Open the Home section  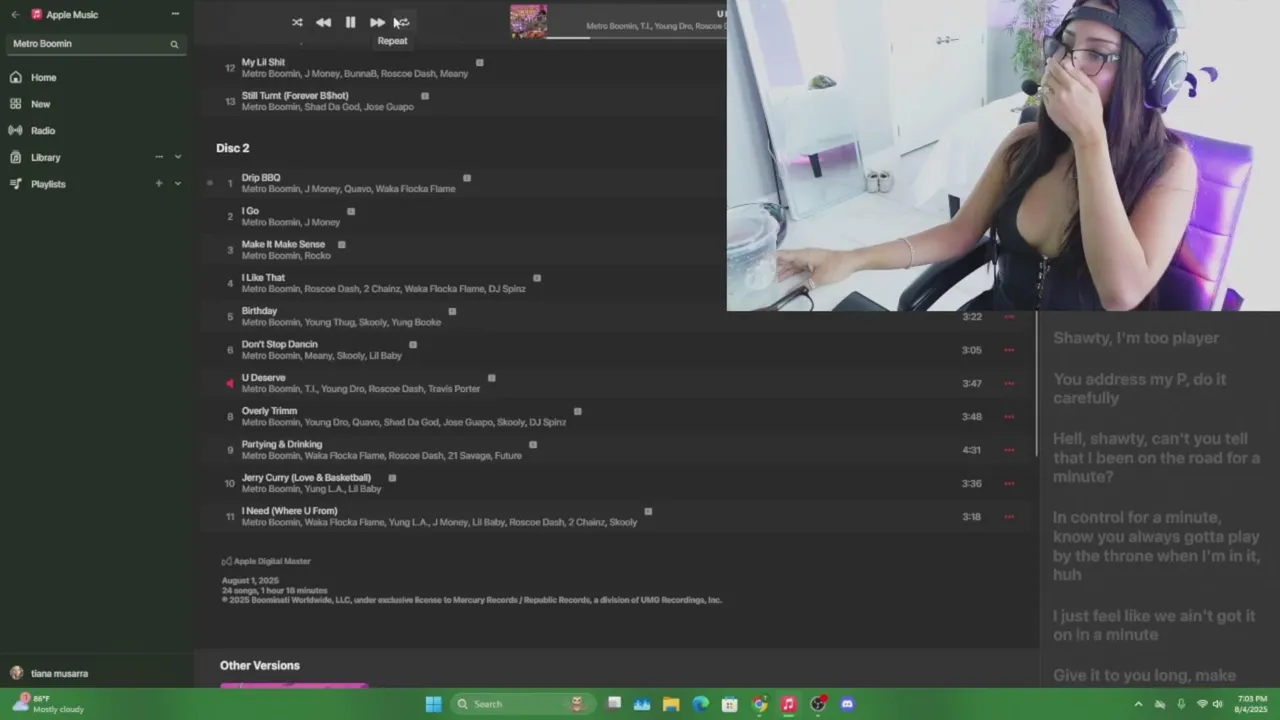click(43, 77)
